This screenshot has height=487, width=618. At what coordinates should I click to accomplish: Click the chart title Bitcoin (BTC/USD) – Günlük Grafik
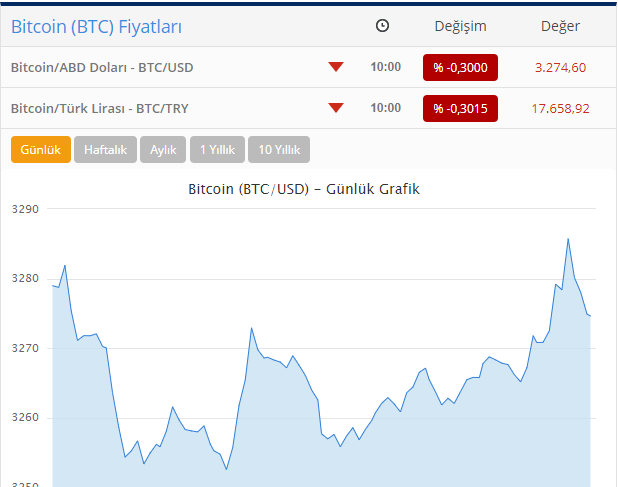tap(303, 189)
